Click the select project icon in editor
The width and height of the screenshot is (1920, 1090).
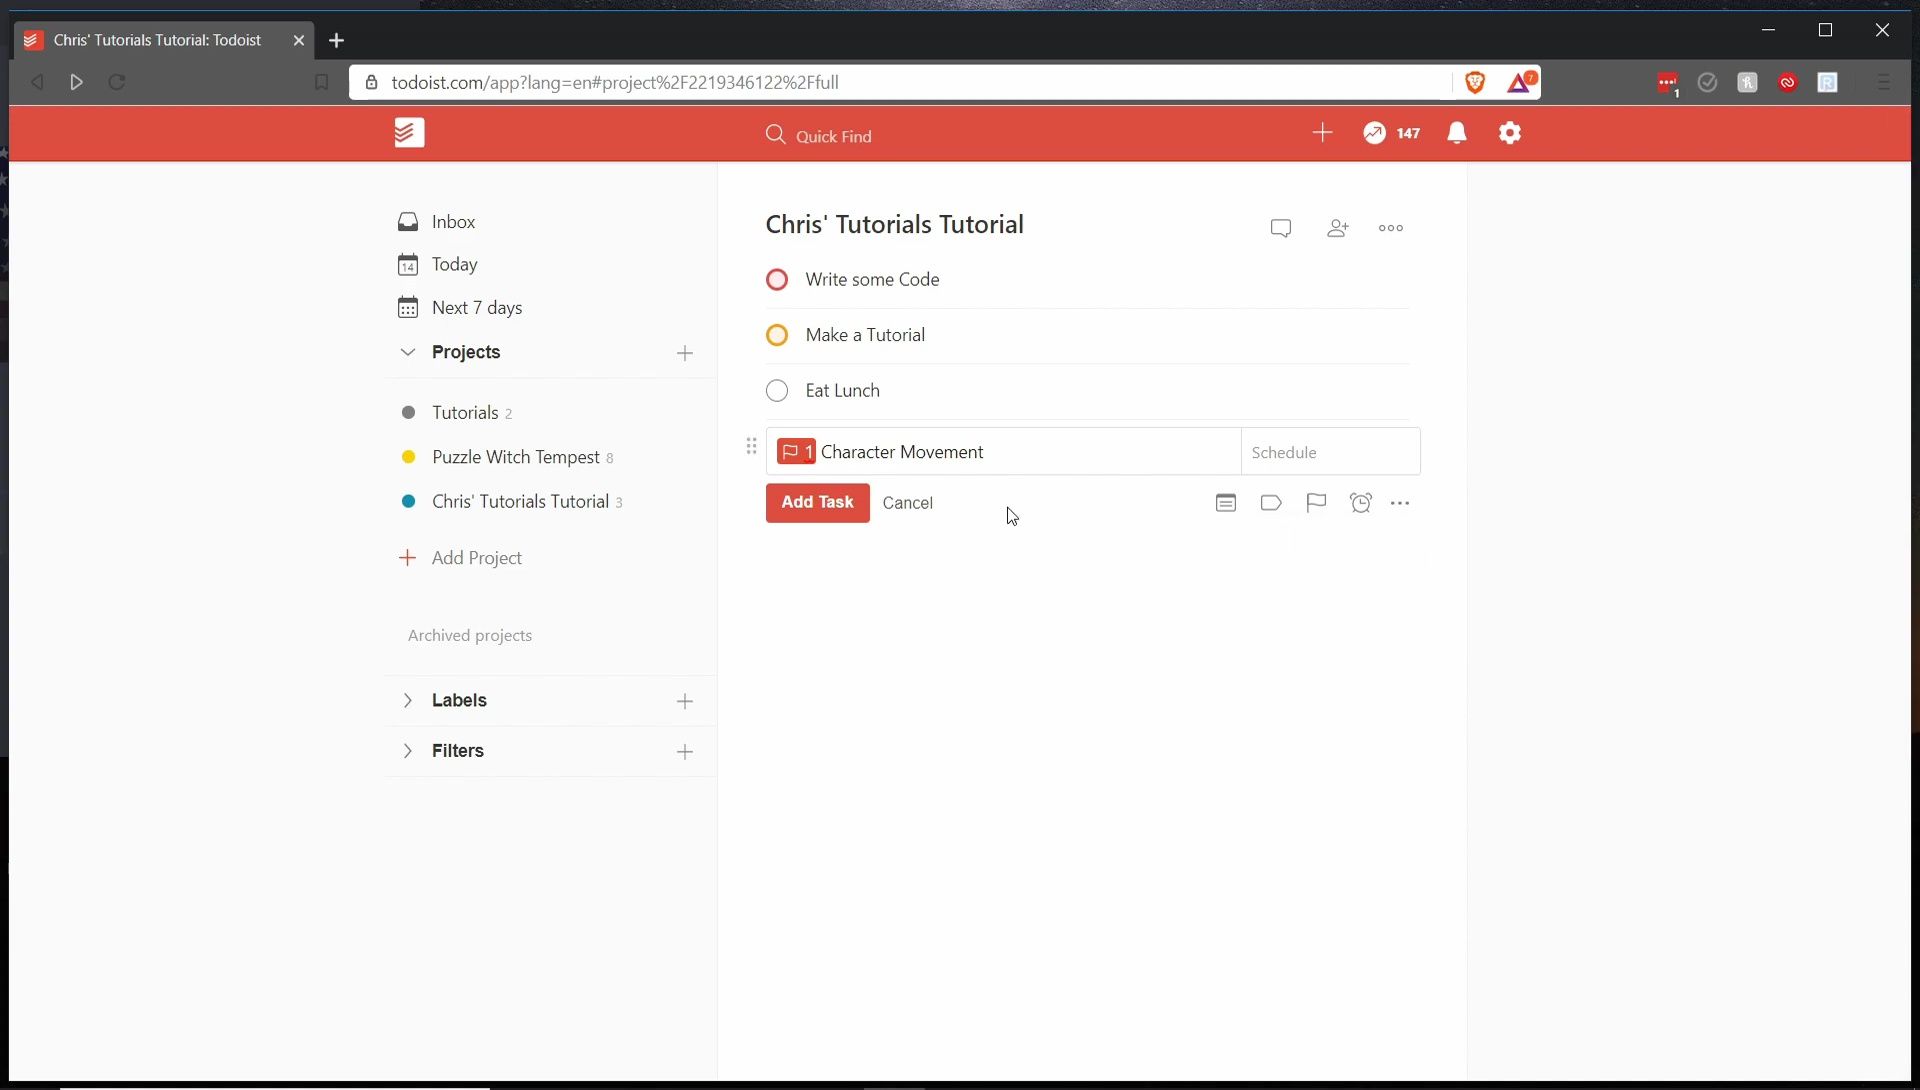tap(1226, 503)
